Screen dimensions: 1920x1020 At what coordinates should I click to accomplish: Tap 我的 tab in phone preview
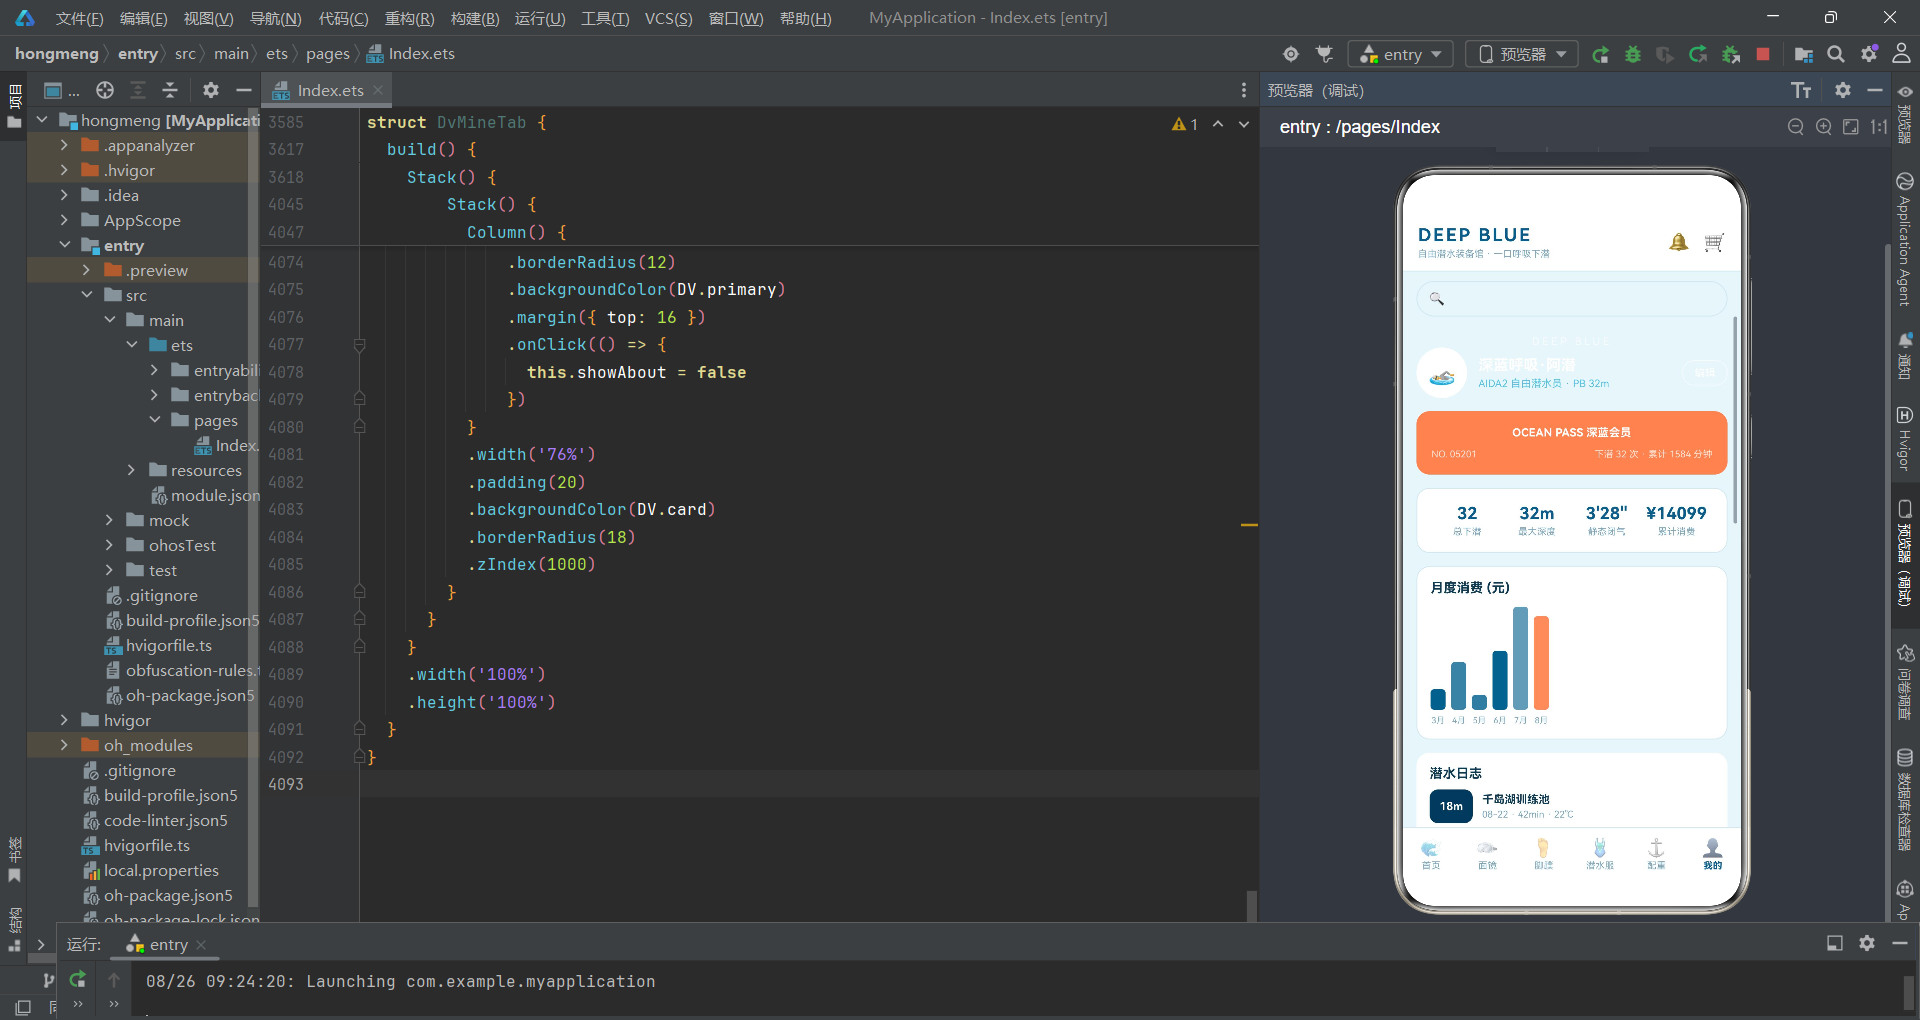pos(1712,854)
